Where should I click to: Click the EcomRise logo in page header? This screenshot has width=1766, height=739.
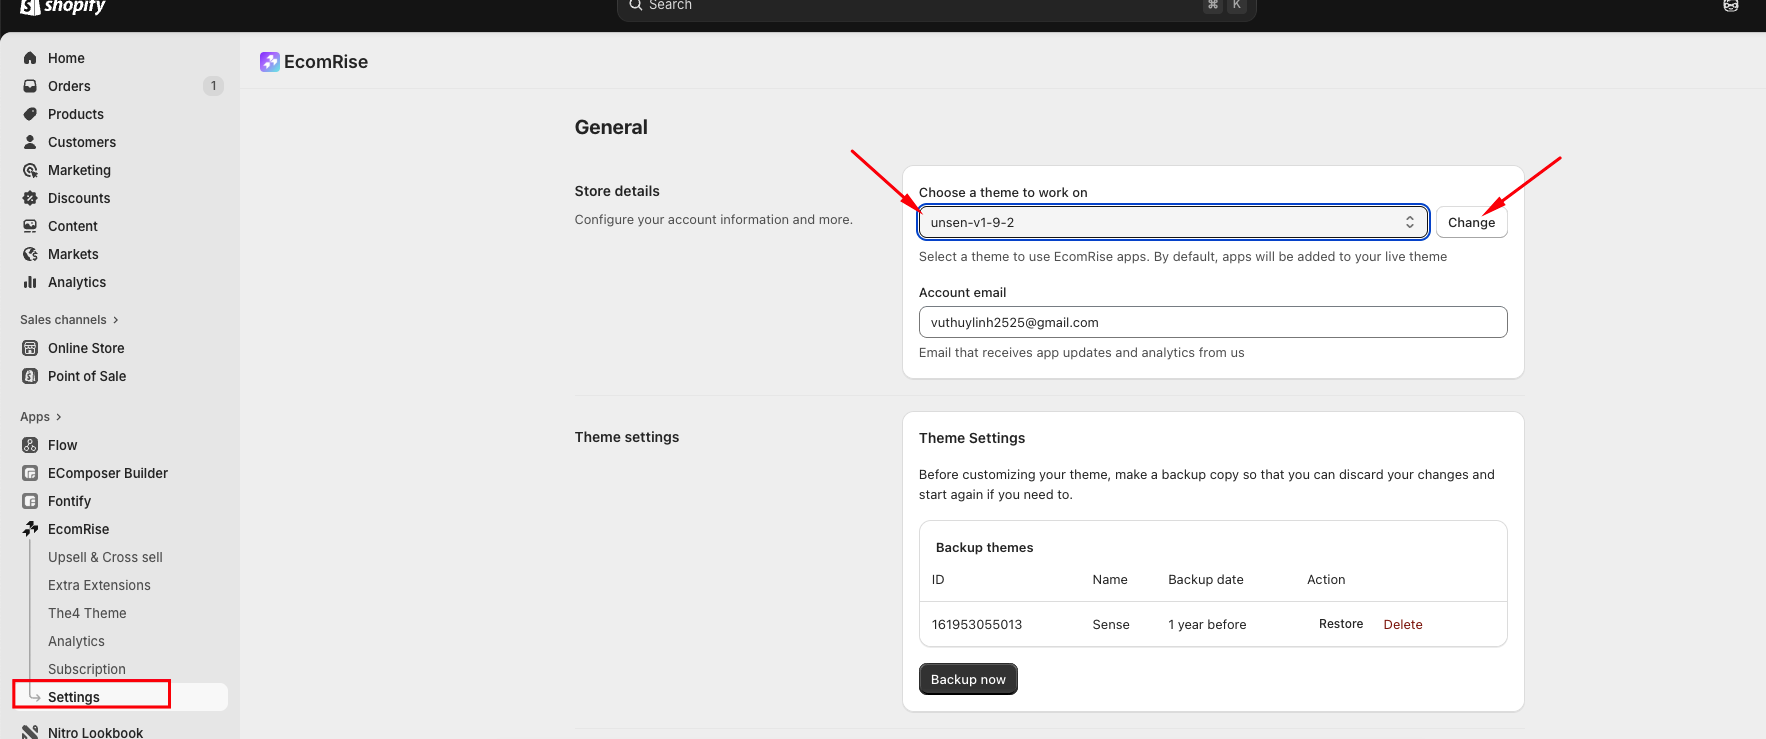(x=269, y=62)
